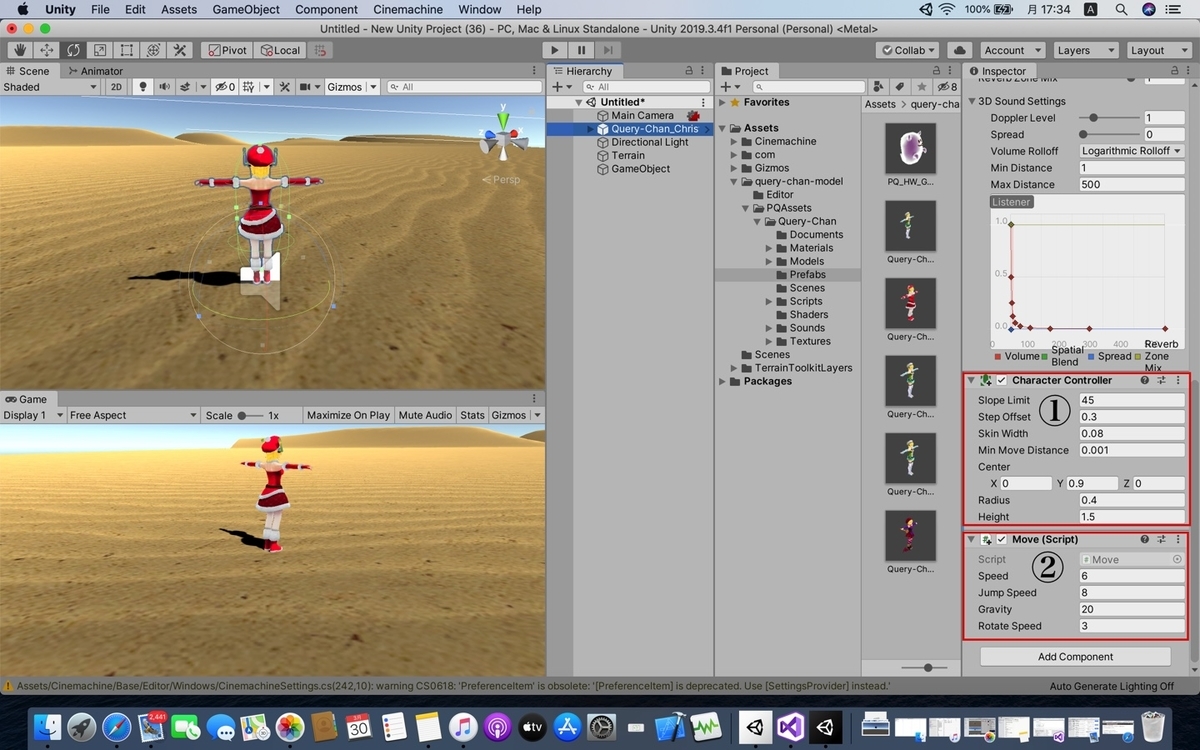Click the Move script object picker circle
1200x750 pixels.
[1177, 560]
